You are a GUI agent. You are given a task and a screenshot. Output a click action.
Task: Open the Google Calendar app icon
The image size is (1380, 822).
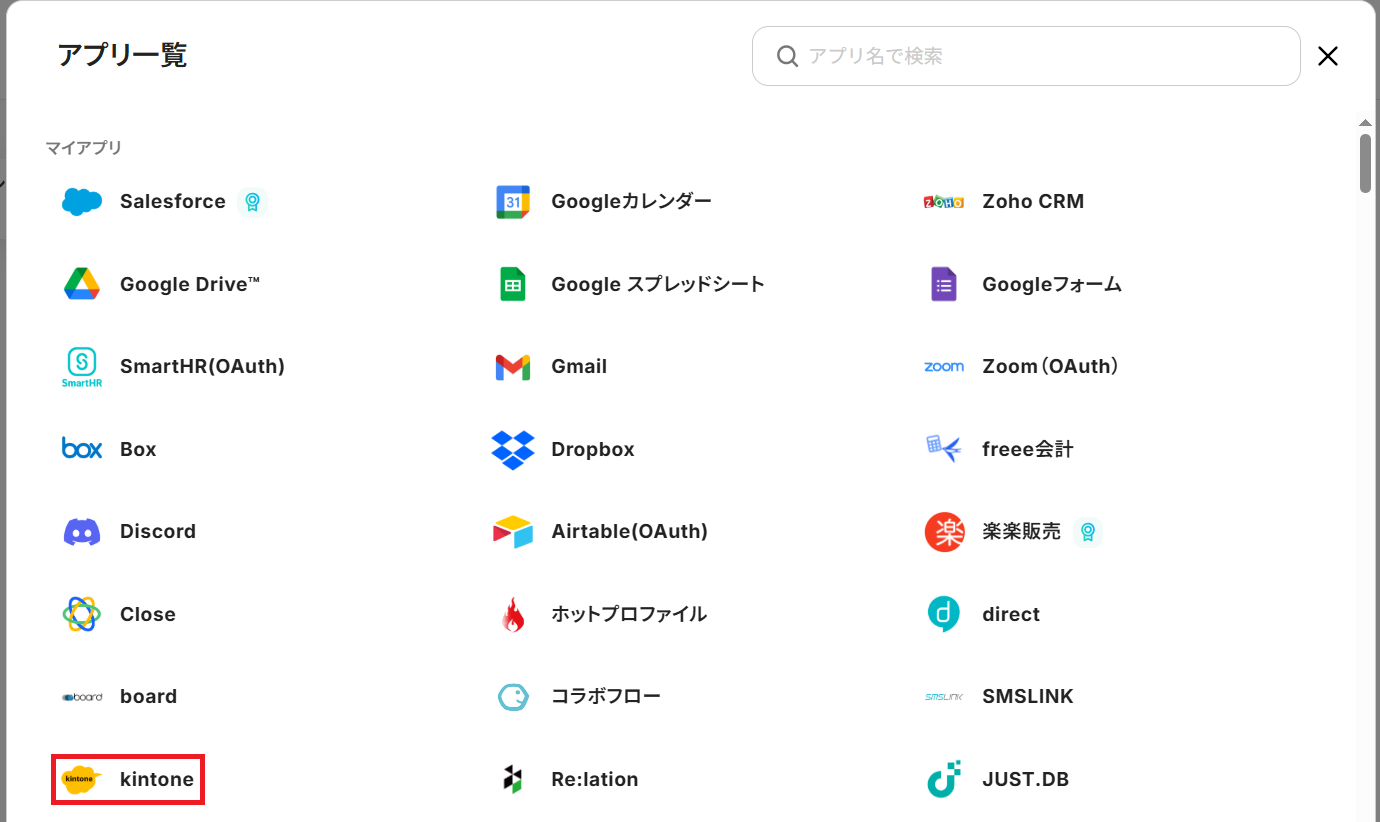[x=513, y=202]
